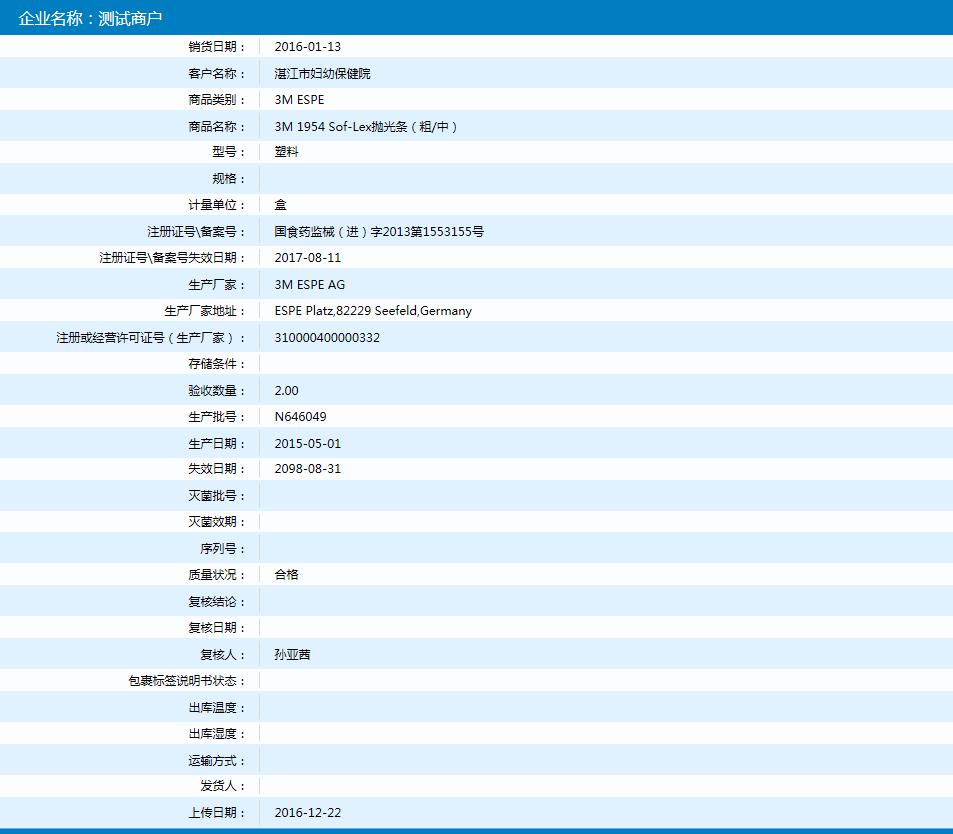Click quality status value 合格

point(286,574)
